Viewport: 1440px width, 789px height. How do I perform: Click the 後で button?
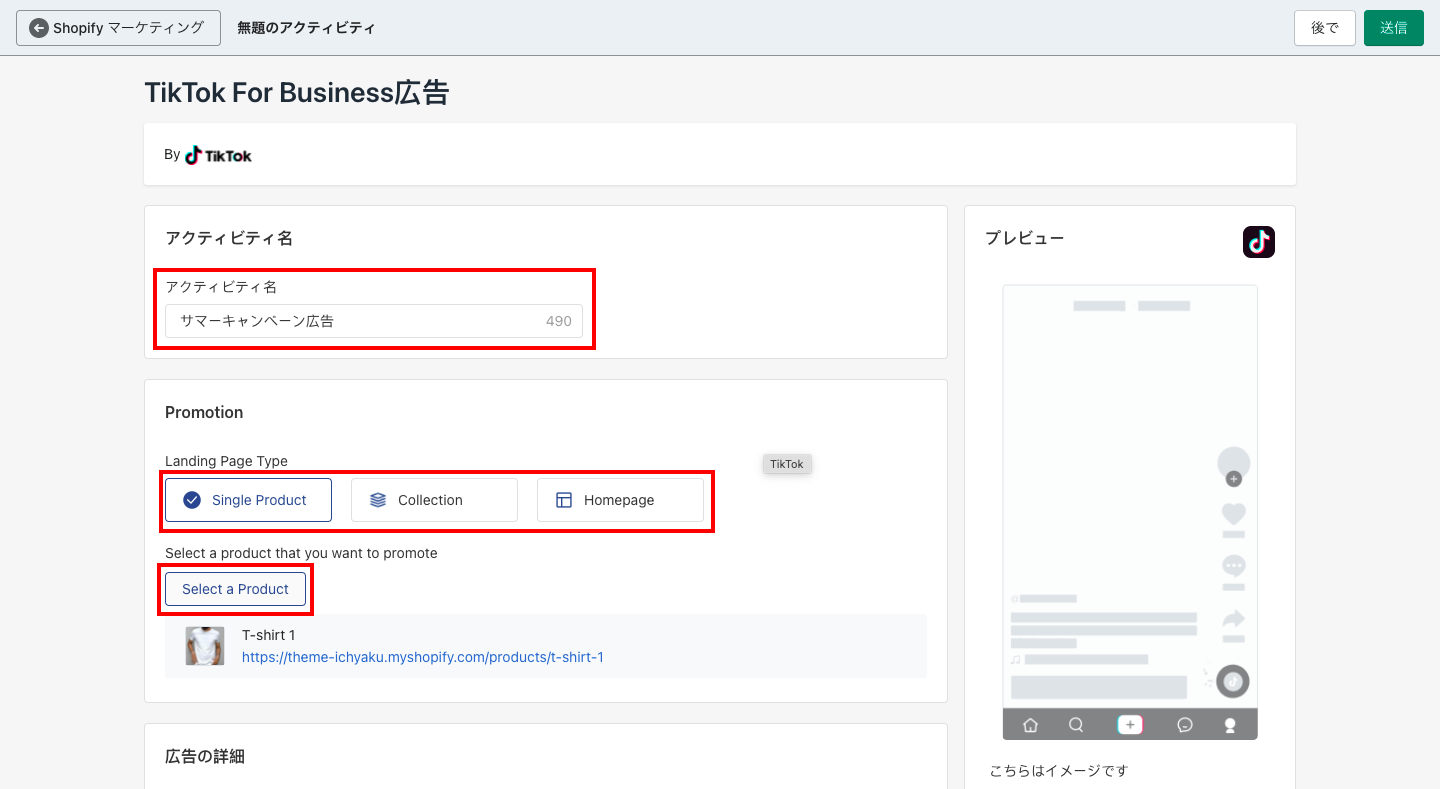pos(1325,28)
